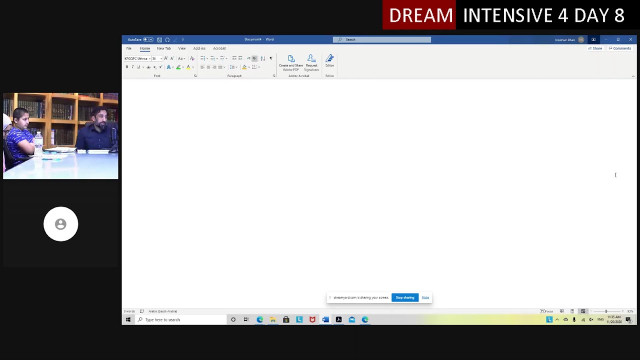Image resolution: width=640 pixels, height=360 pixels.
Task: Click the Hide link on sharing bar
Action: tap(425, 298)
